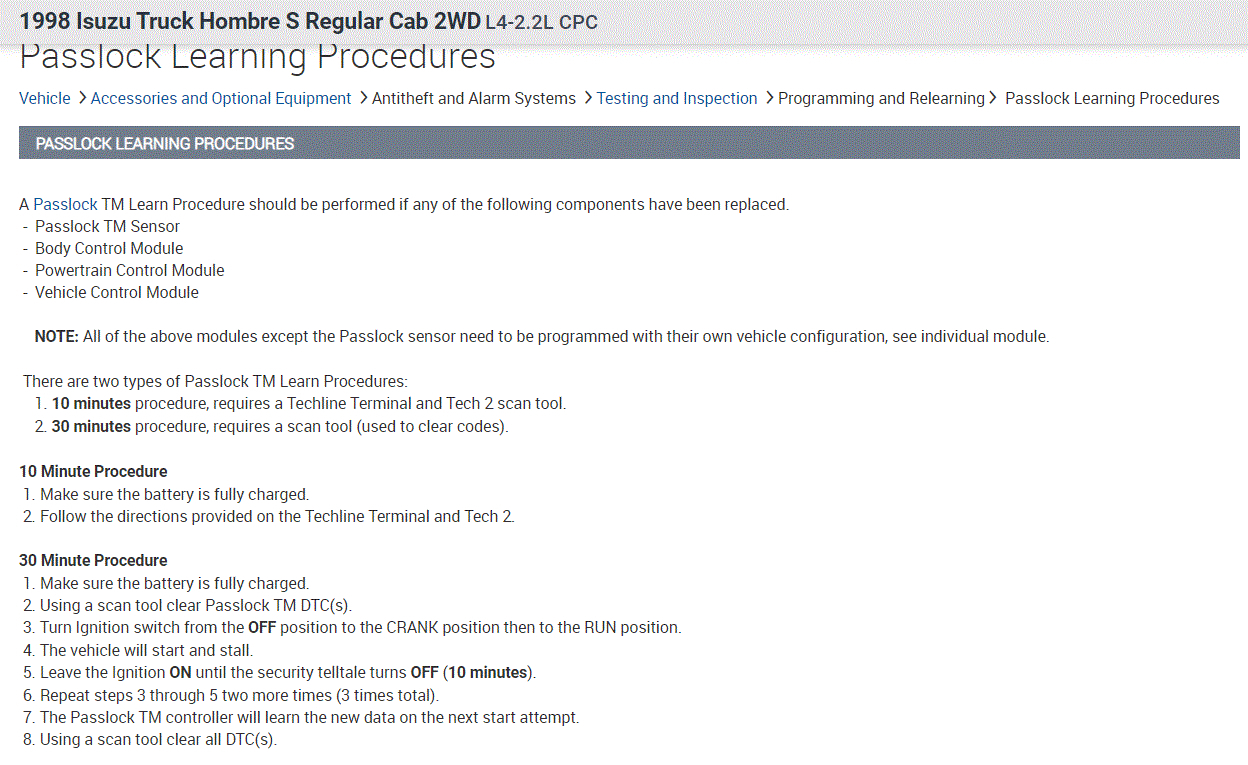
Task: Click the L4-2.2L CPC engine label
Action: click(541, 22)
